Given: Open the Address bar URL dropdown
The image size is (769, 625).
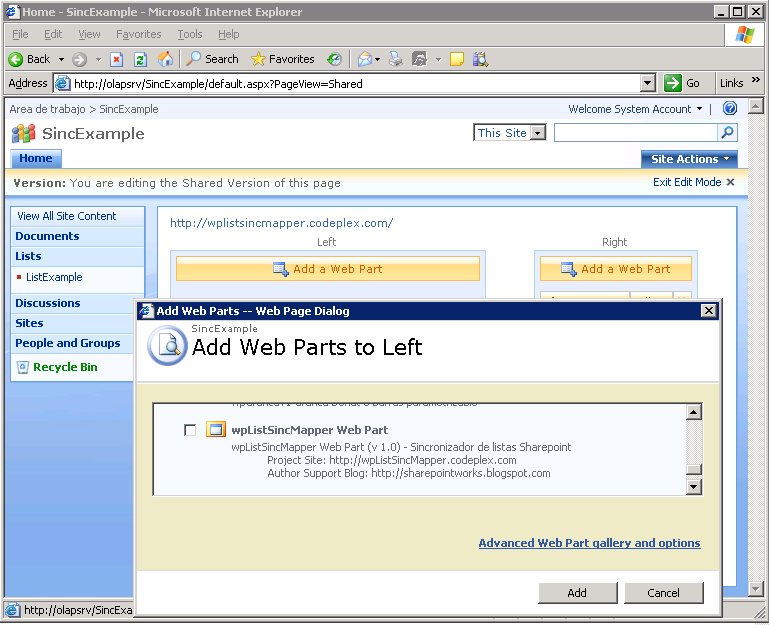Looking at the screenshot, I should pos(648,83).
